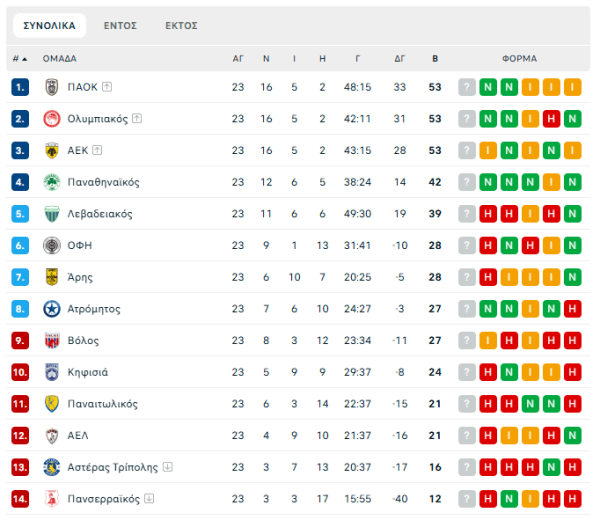Click the Ολυμπιακός club logo

coord(52,119)
